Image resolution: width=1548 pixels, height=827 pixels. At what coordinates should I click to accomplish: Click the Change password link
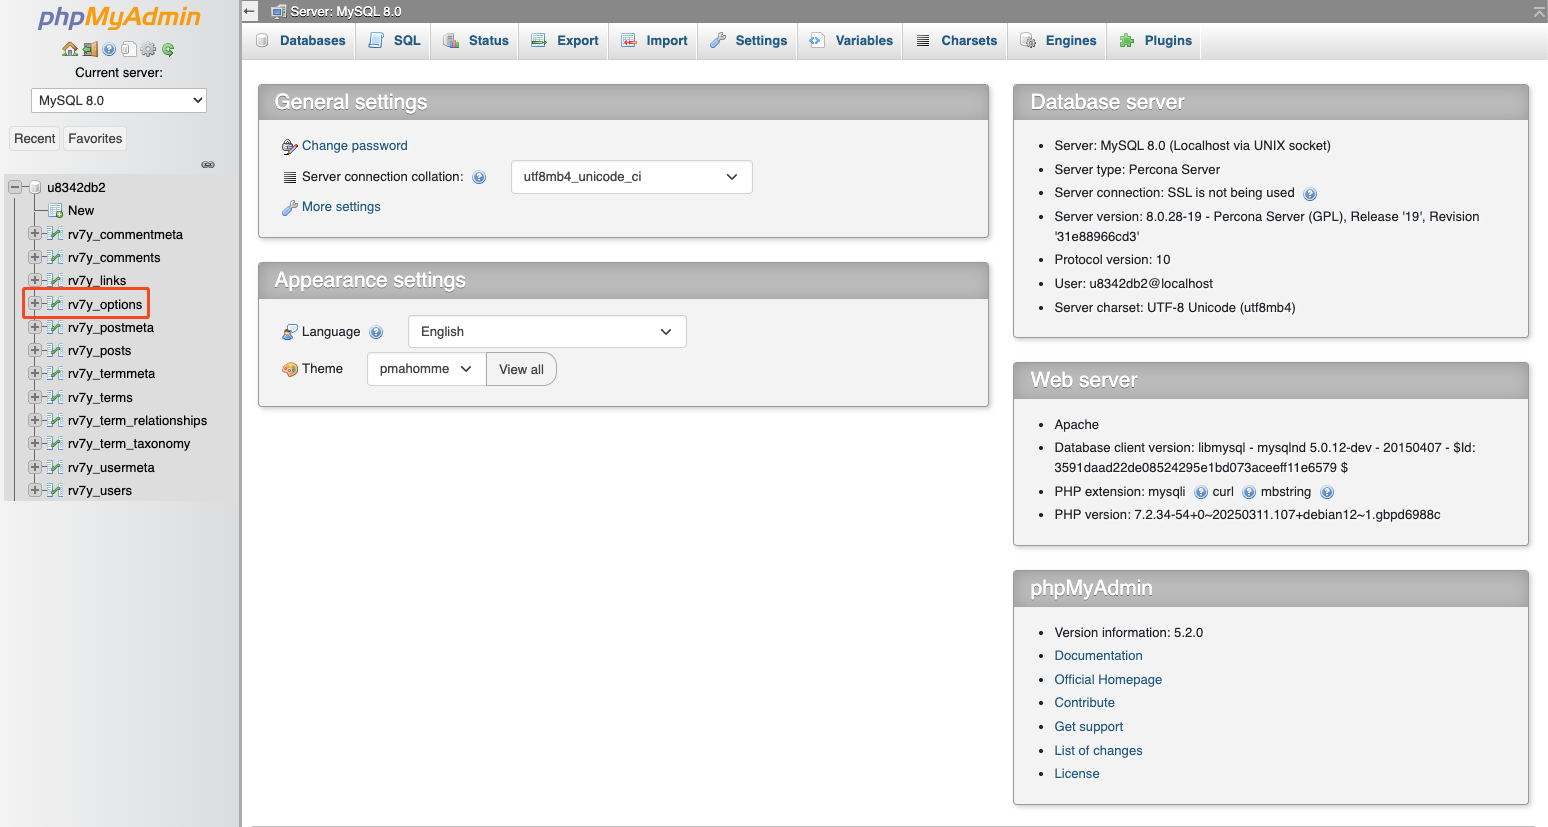coord(354,146)
